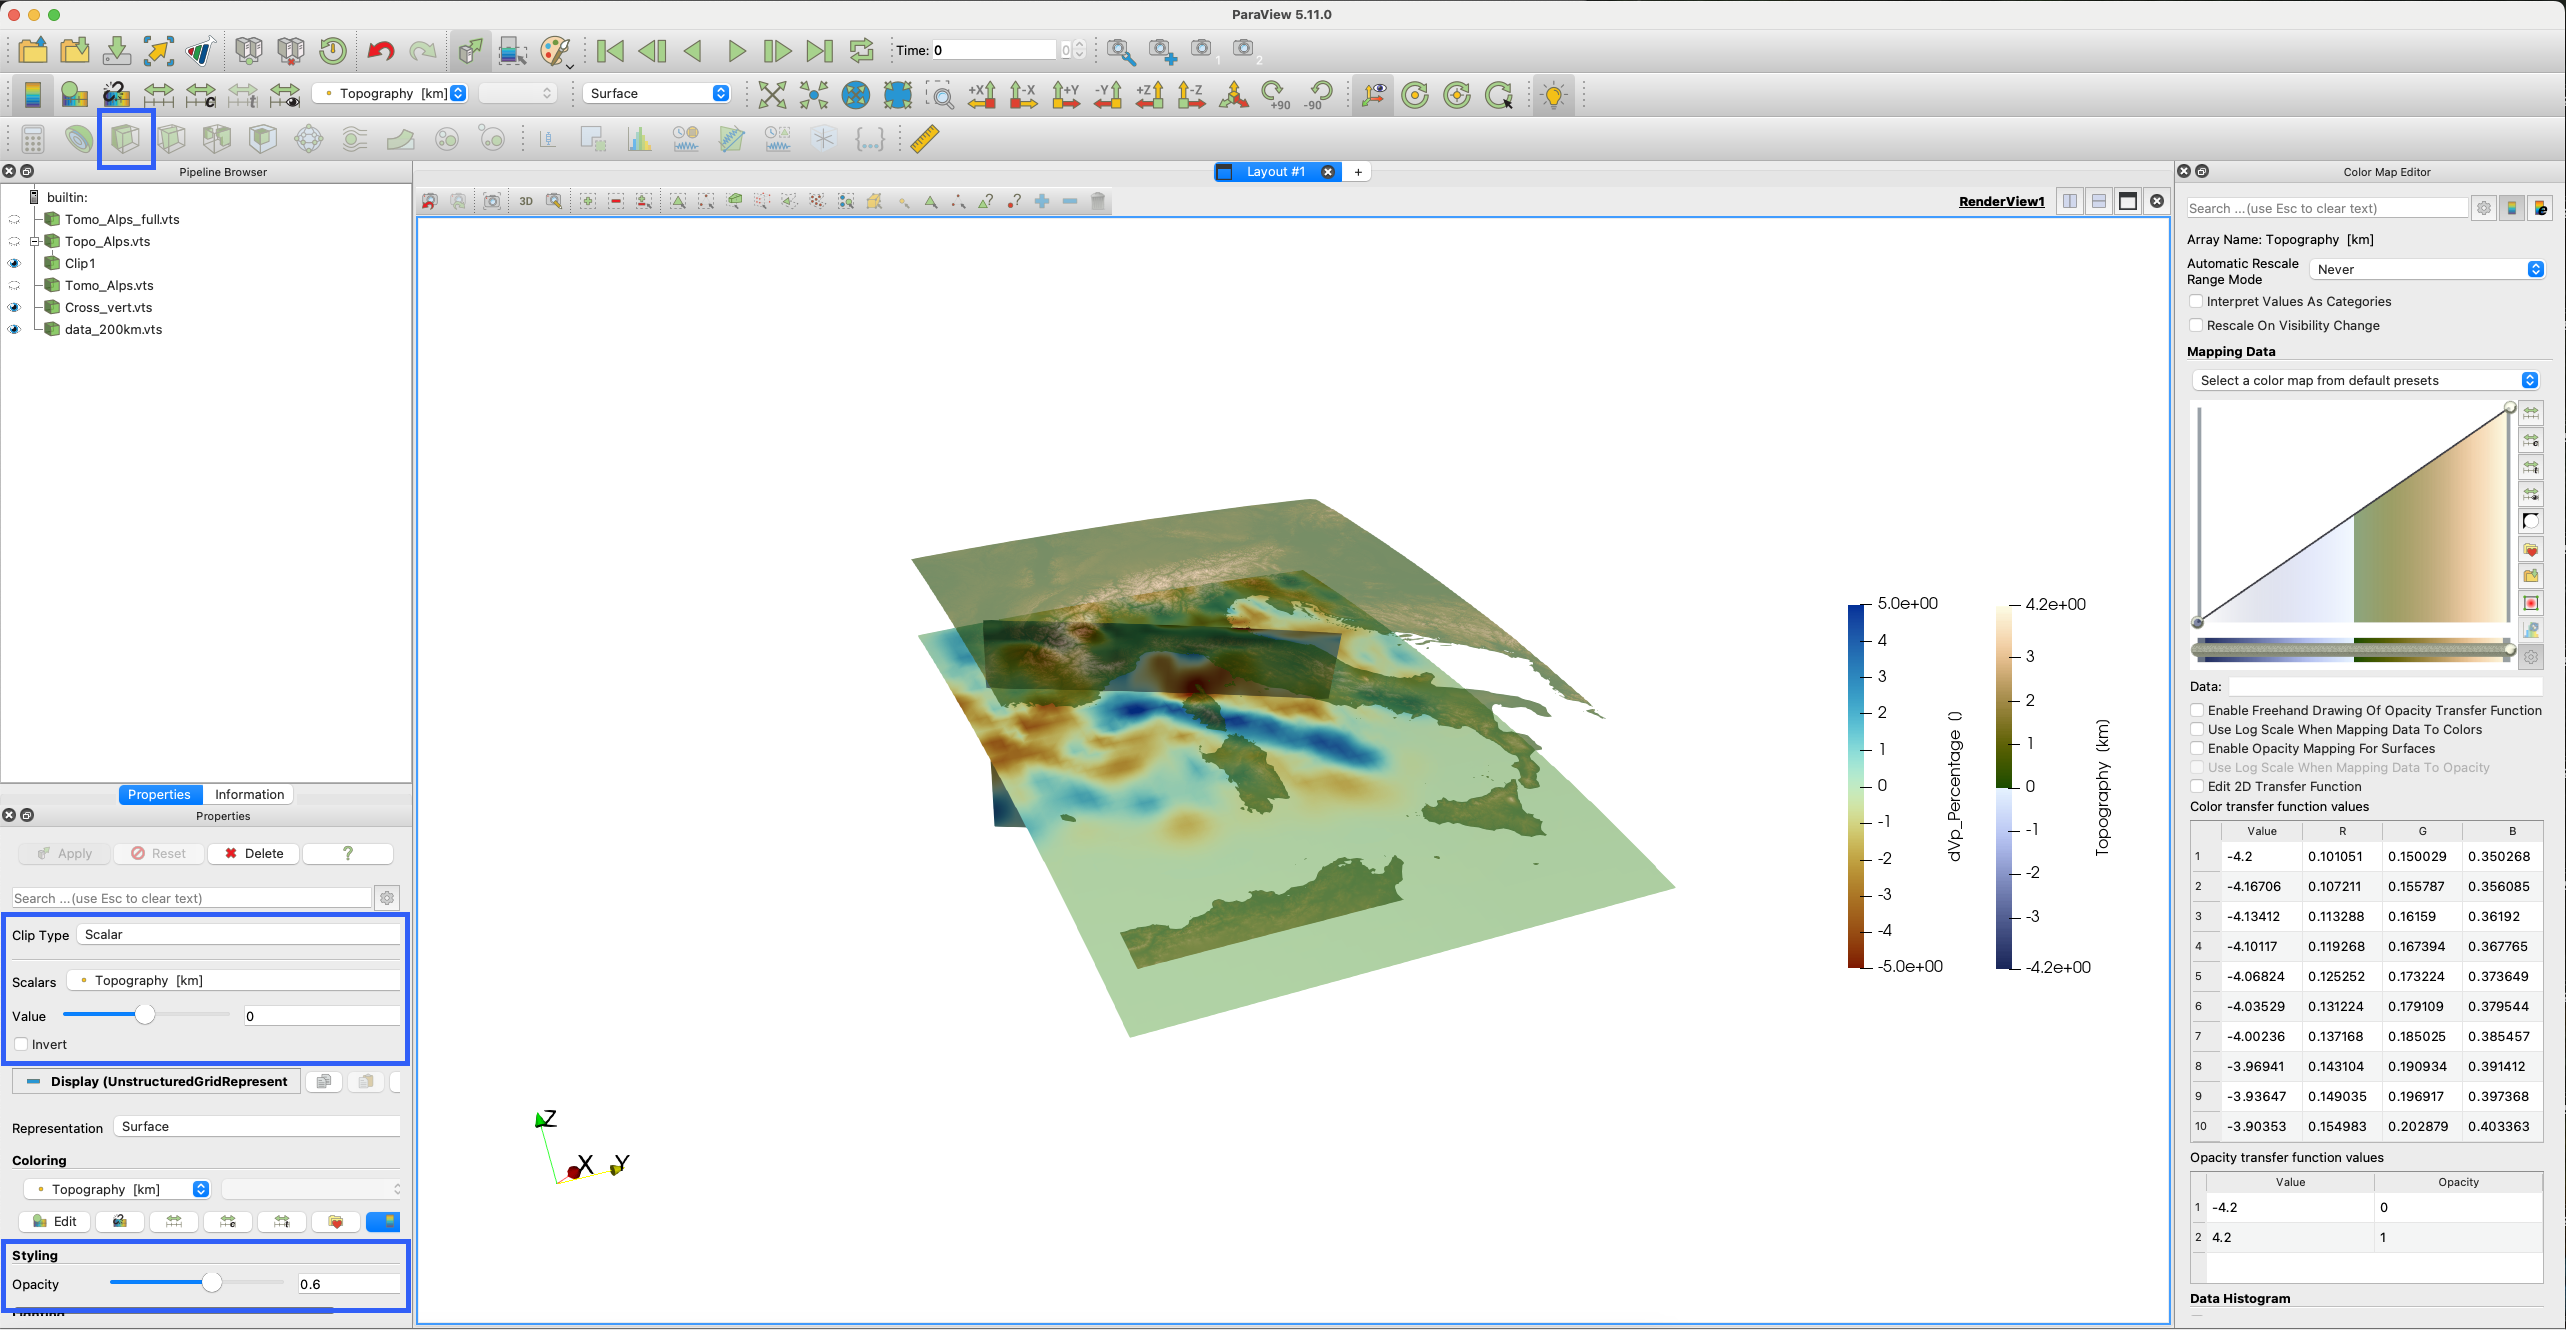Open the Load Palette icon

click(554, 50)
